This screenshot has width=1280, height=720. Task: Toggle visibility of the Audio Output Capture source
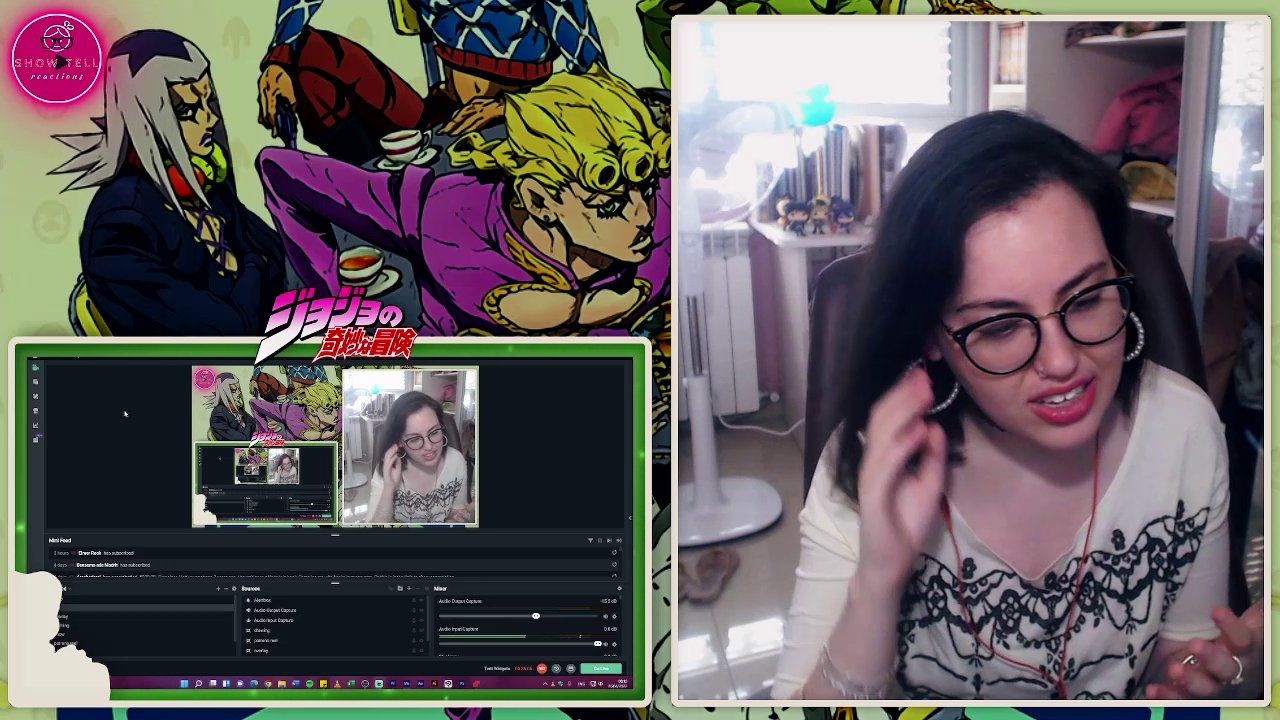[x=421, y=610]
